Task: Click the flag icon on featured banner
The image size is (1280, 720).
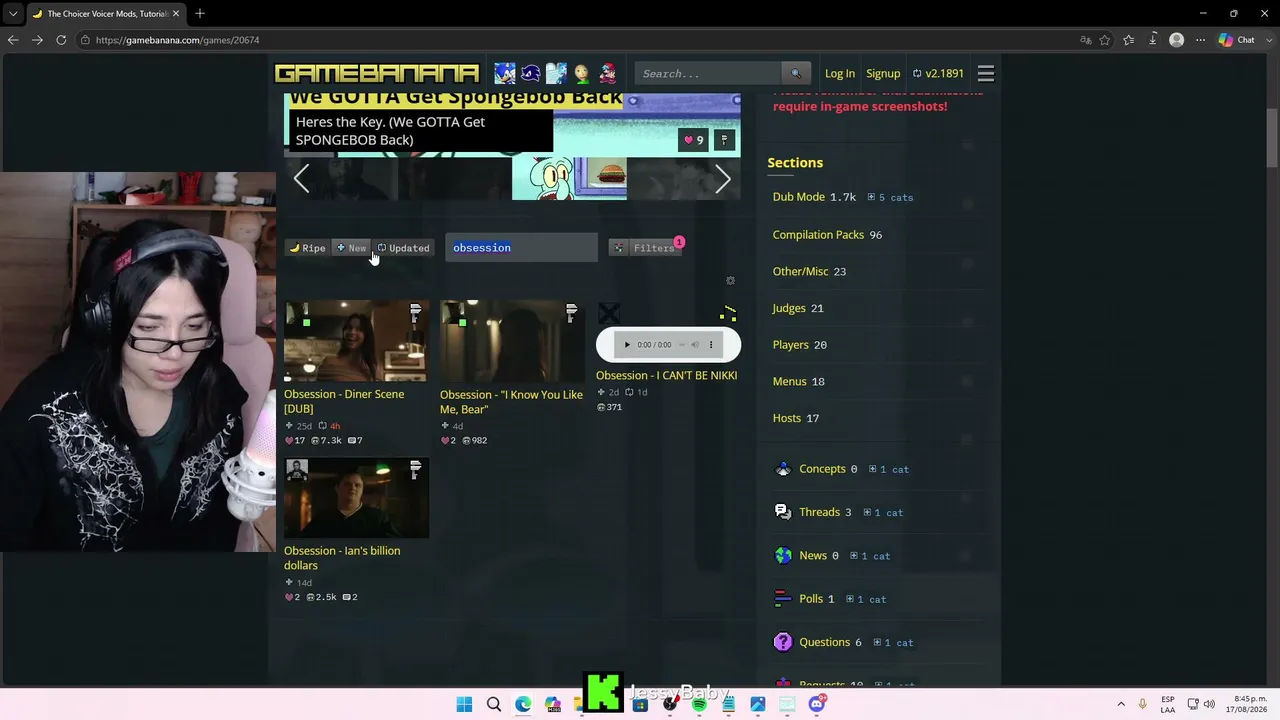Action: click(725, 140)
